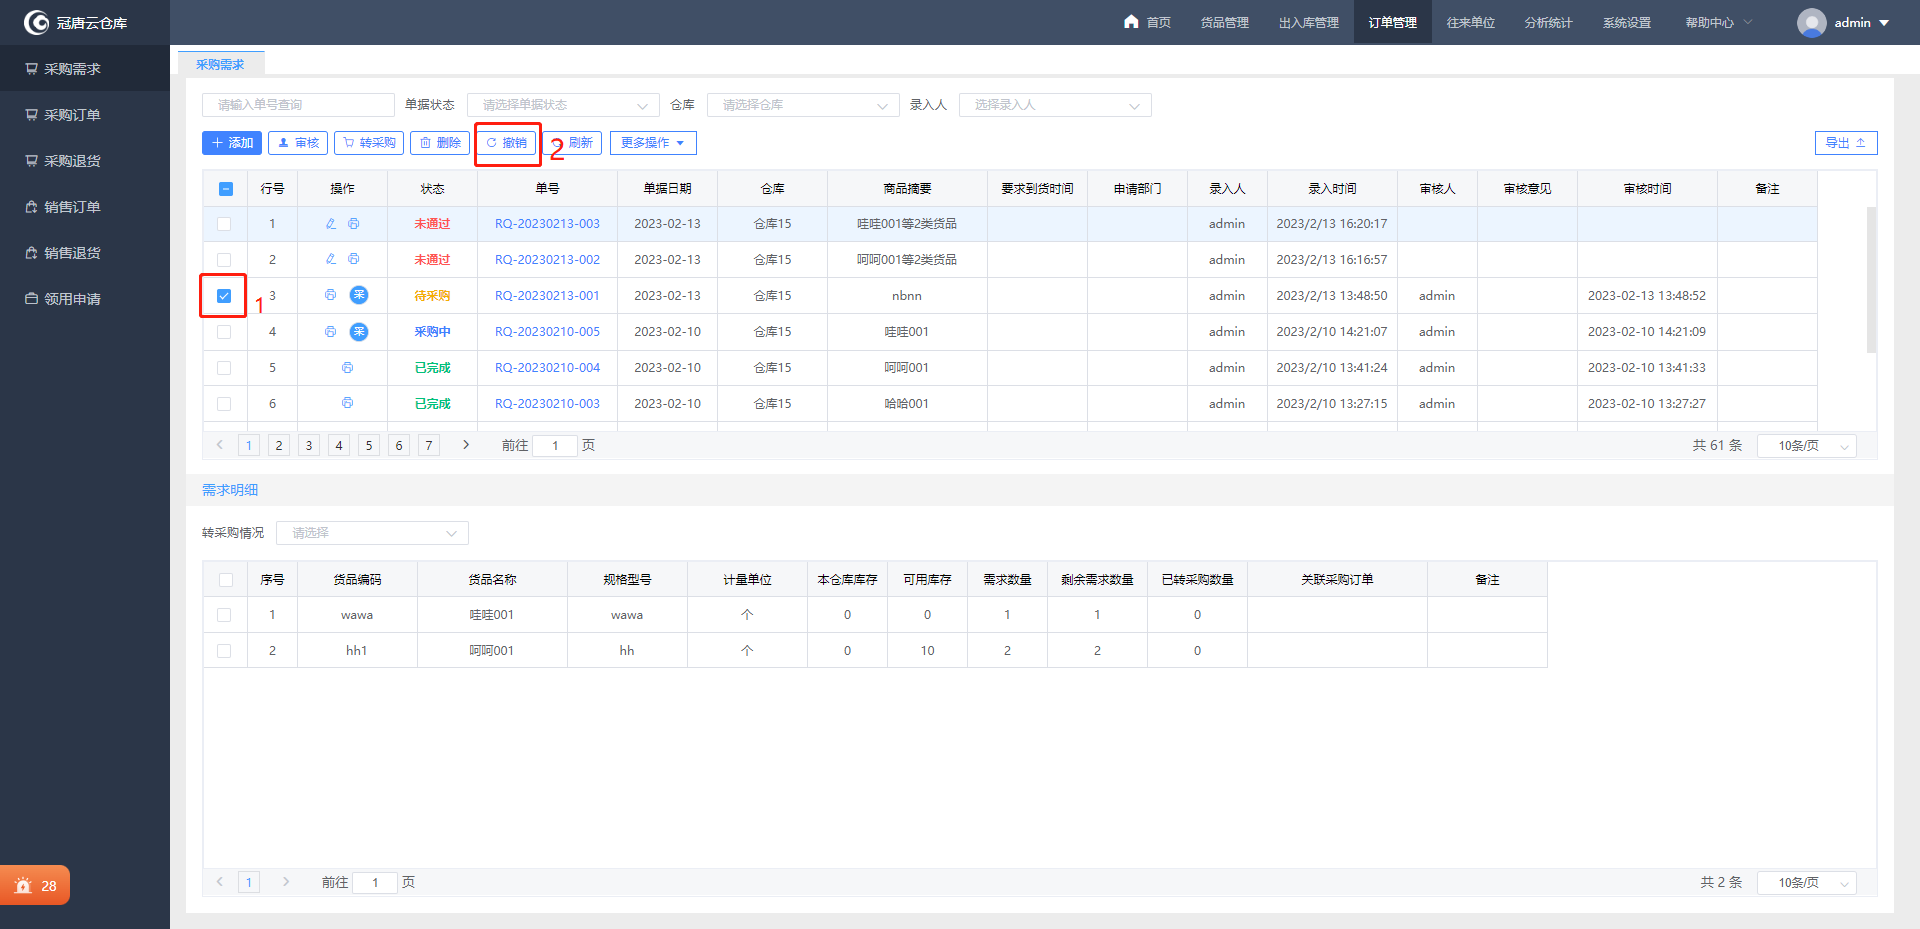Expand the admin account menu arrow
1920x929 pixels.
pyautogui.click(x=1884, y=23)
